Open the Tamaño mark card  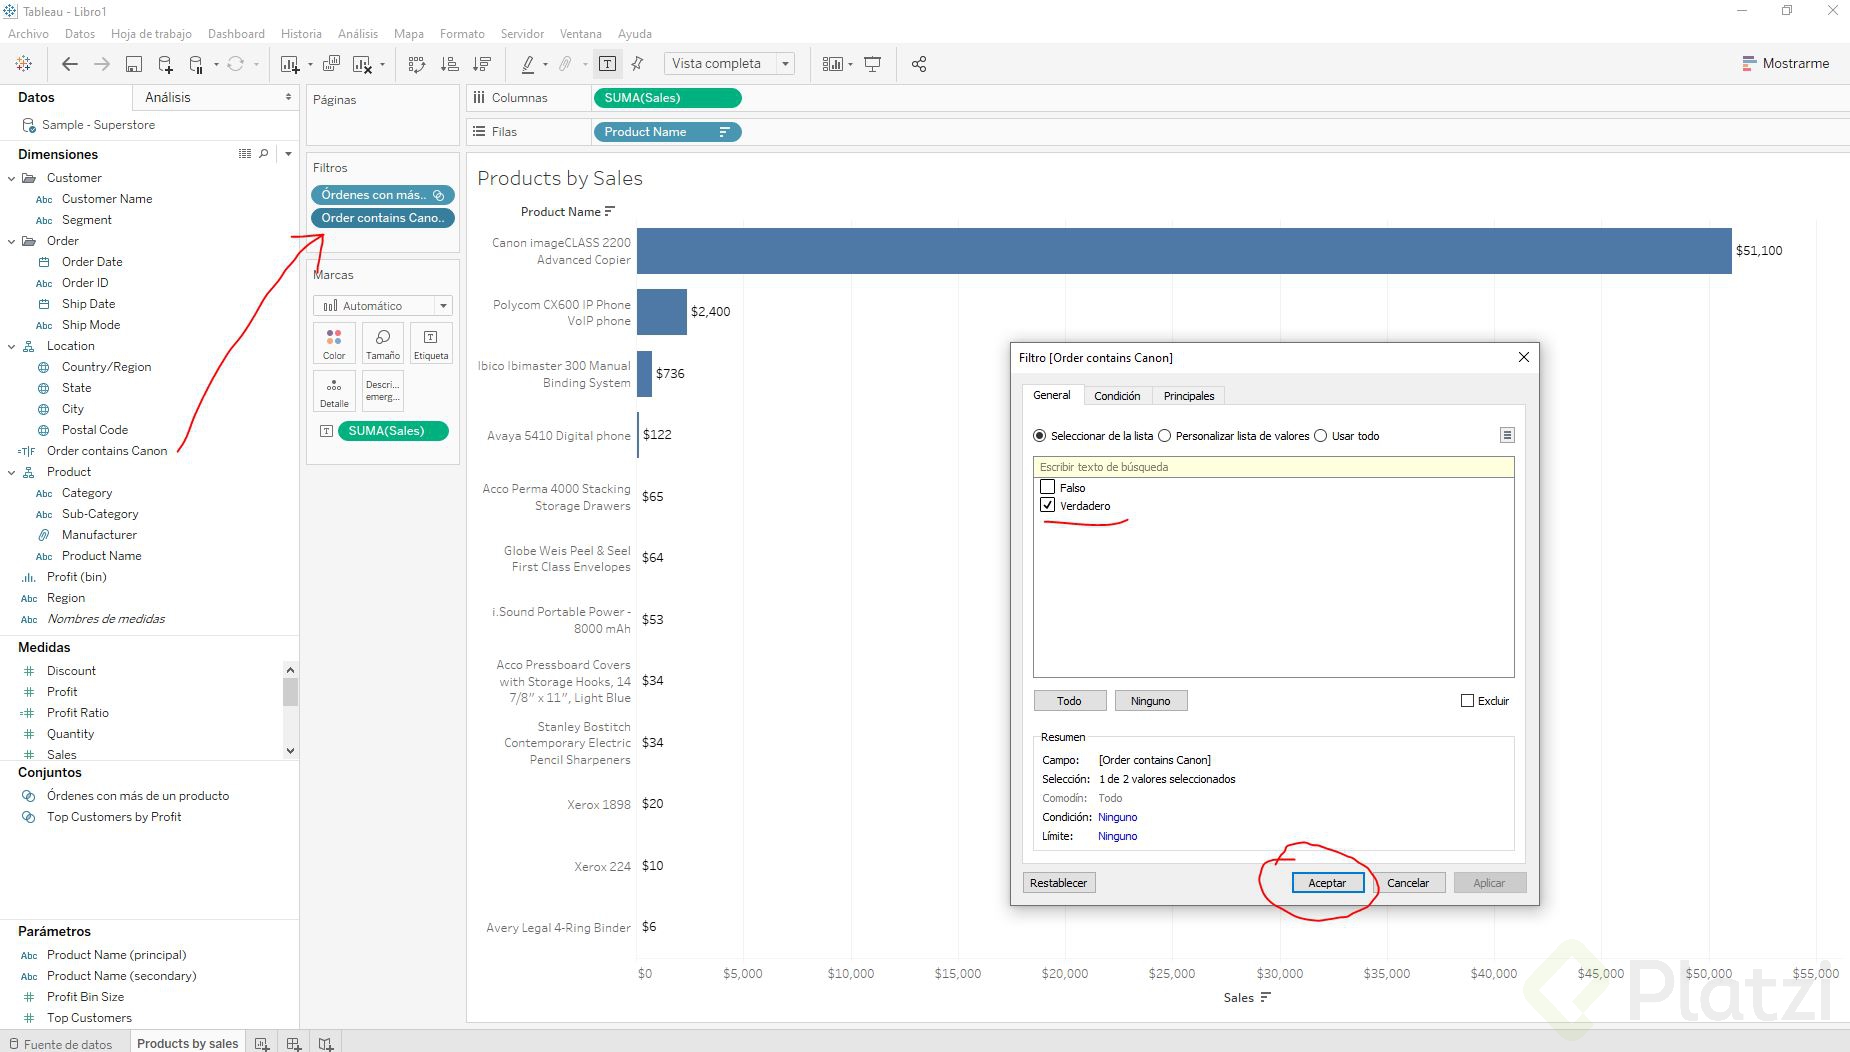382,343
